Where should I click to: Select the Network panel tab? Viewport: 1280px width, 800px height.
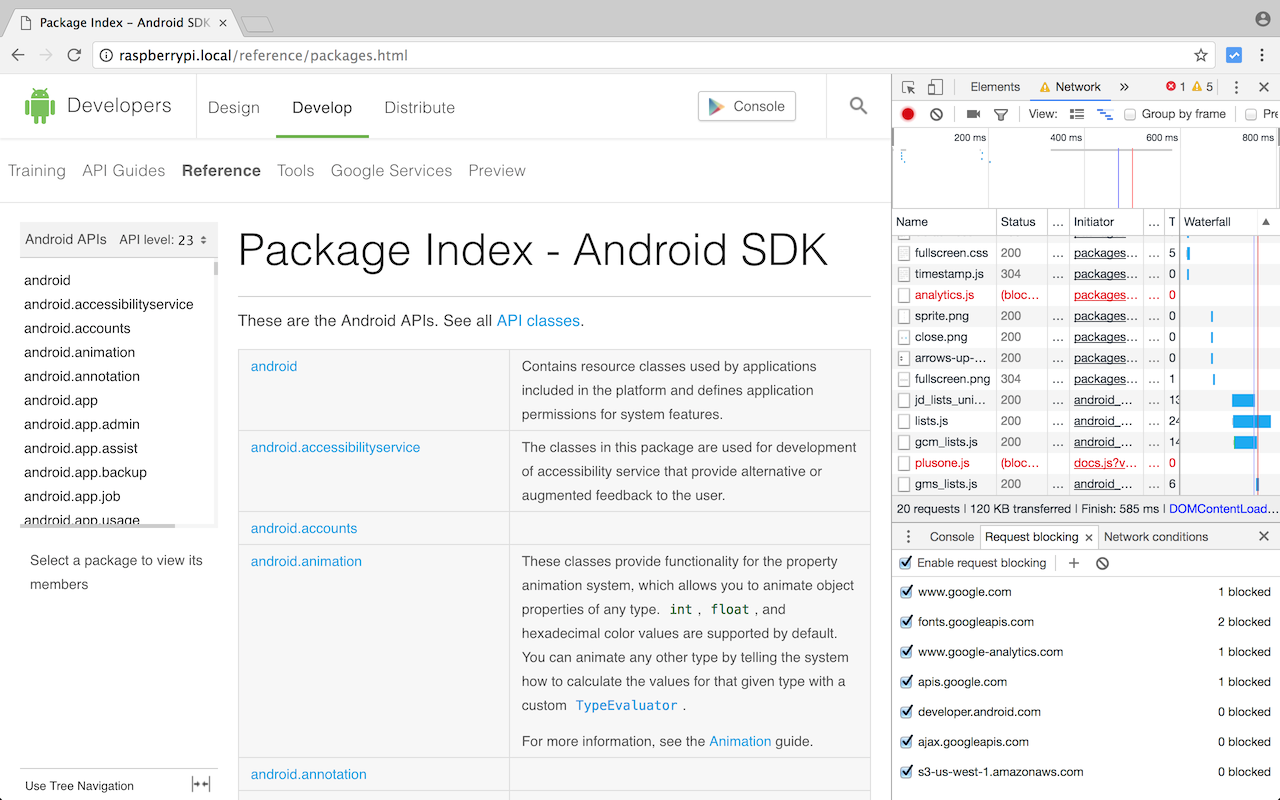(x=1070, y=87)
